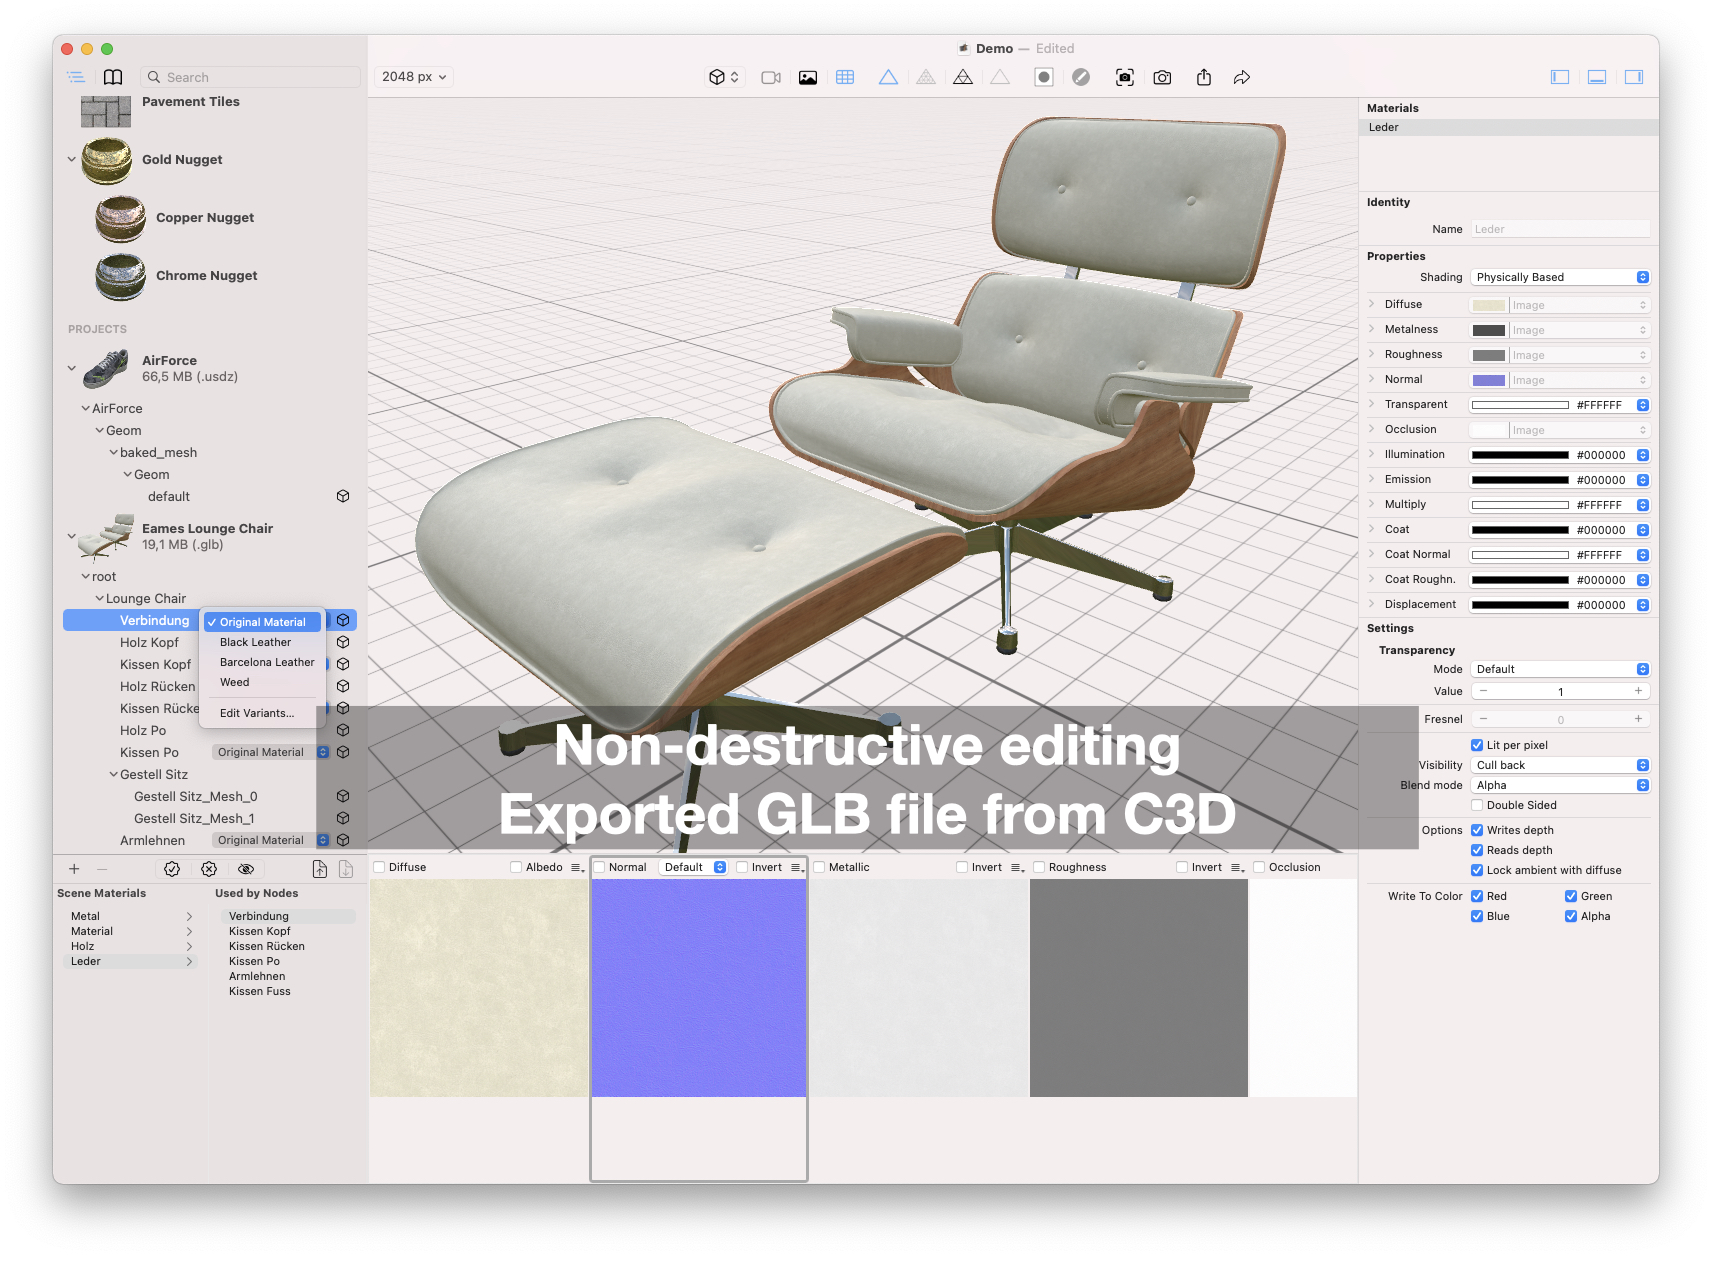Collapse the Eames Lounge Chair project tree
The image size is (1718, 1261).
(x=71, y=535)
